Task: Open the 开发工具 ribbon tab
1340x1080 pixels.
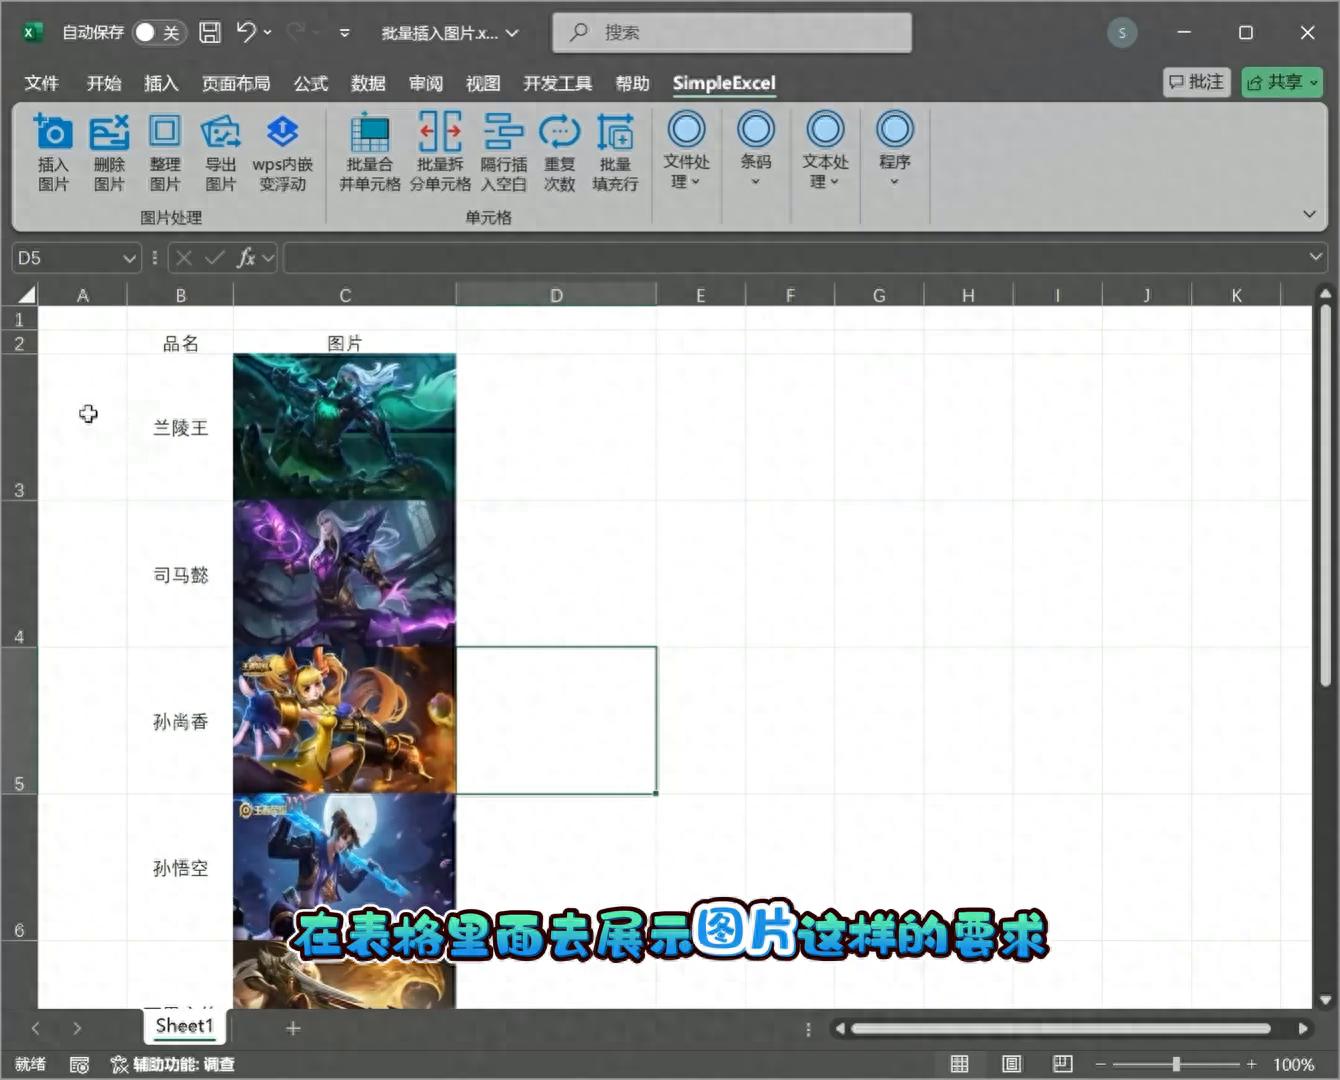Action: pyautogui.click(x=557, y=83)
